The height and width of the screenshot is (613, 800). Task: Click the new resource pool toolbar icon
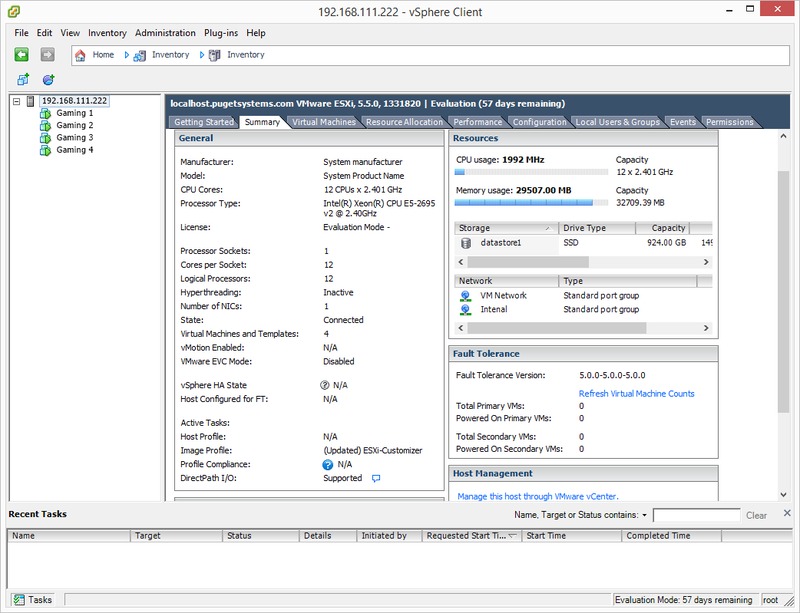point(48,80)
